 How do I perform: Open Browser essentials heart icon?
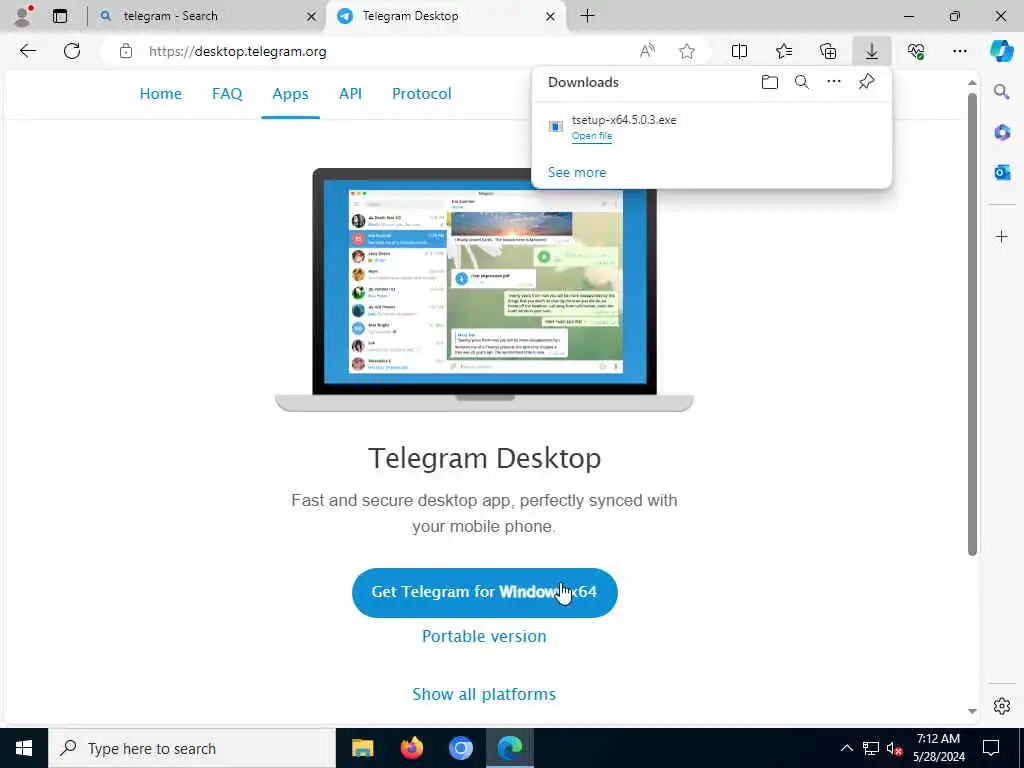(916, 51)
